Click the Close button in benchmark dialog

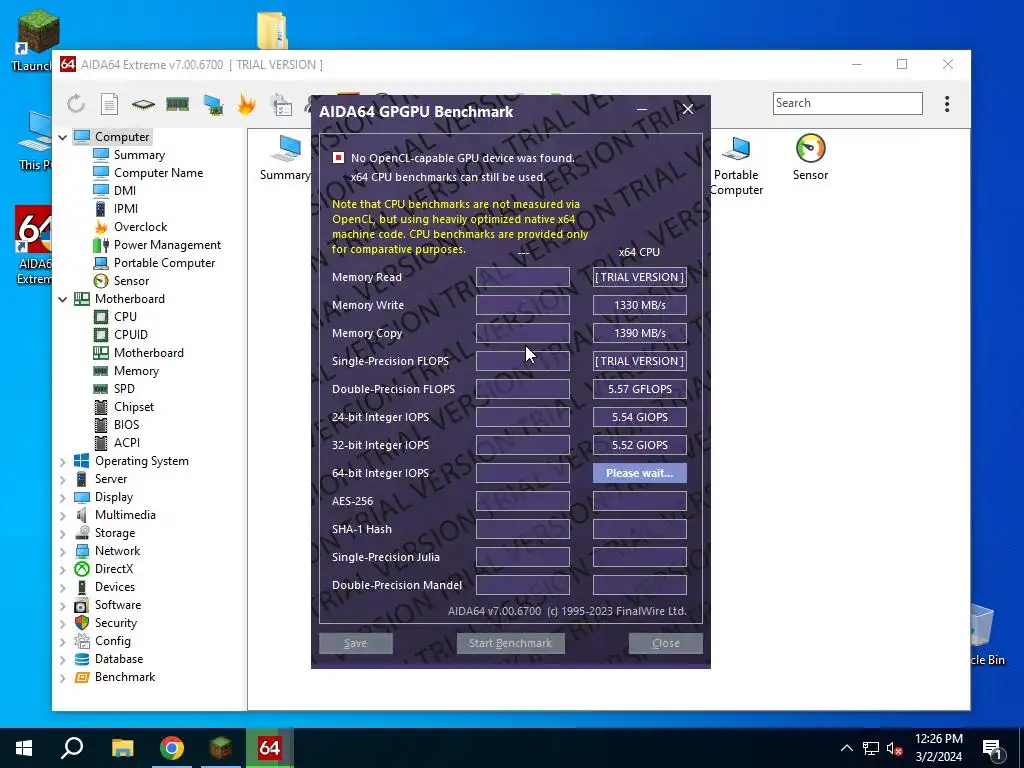[665, 643]
